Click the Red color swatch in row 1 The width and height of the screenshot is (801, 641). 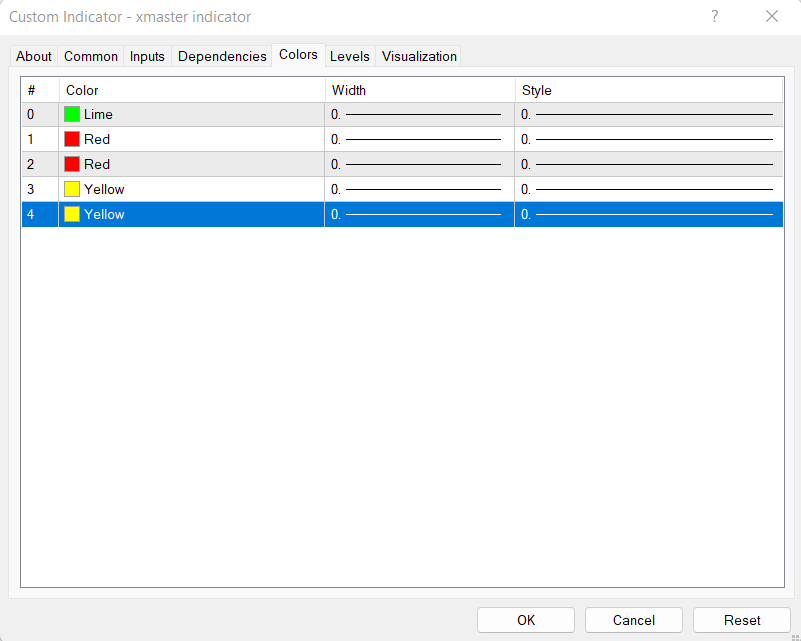point(72,139)
